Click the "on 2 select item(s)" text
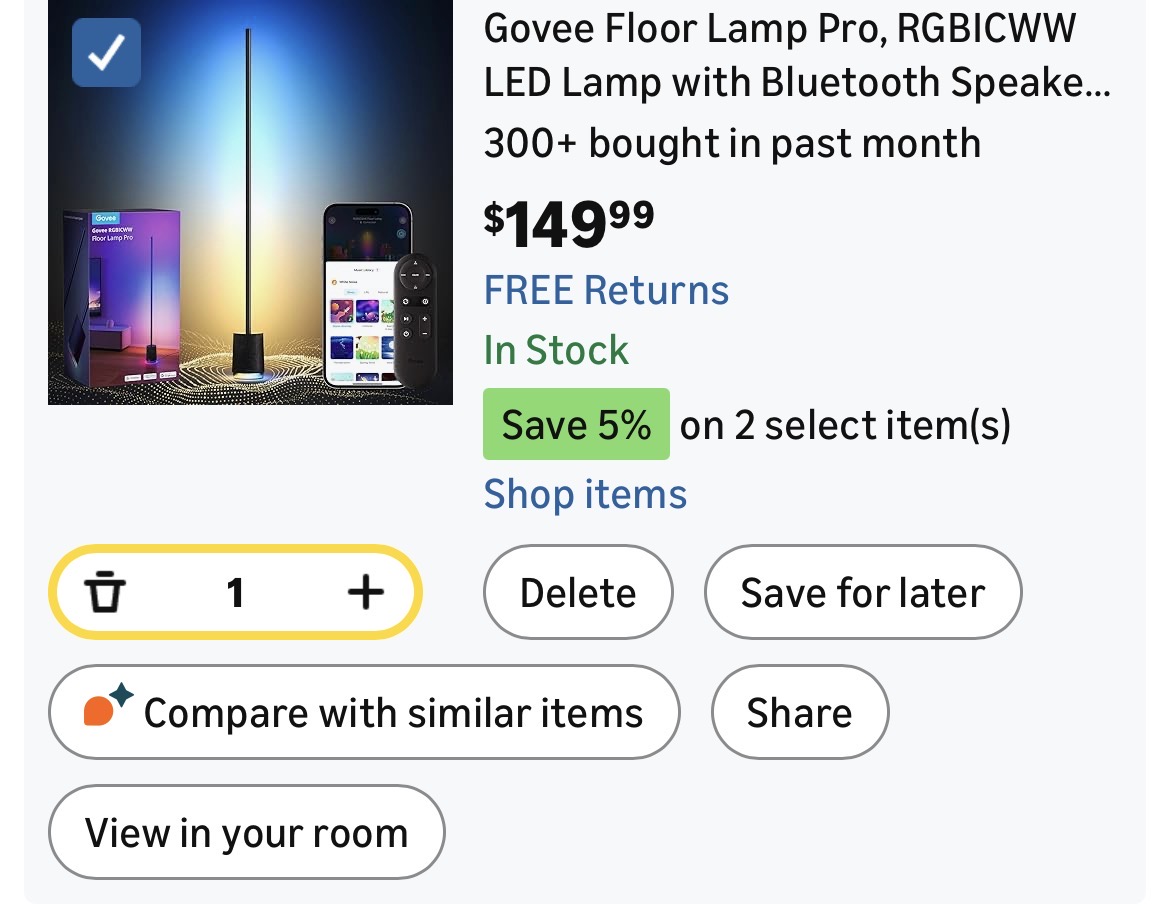This screenshot has height=906, width=1170. click(x=845, y=426)
